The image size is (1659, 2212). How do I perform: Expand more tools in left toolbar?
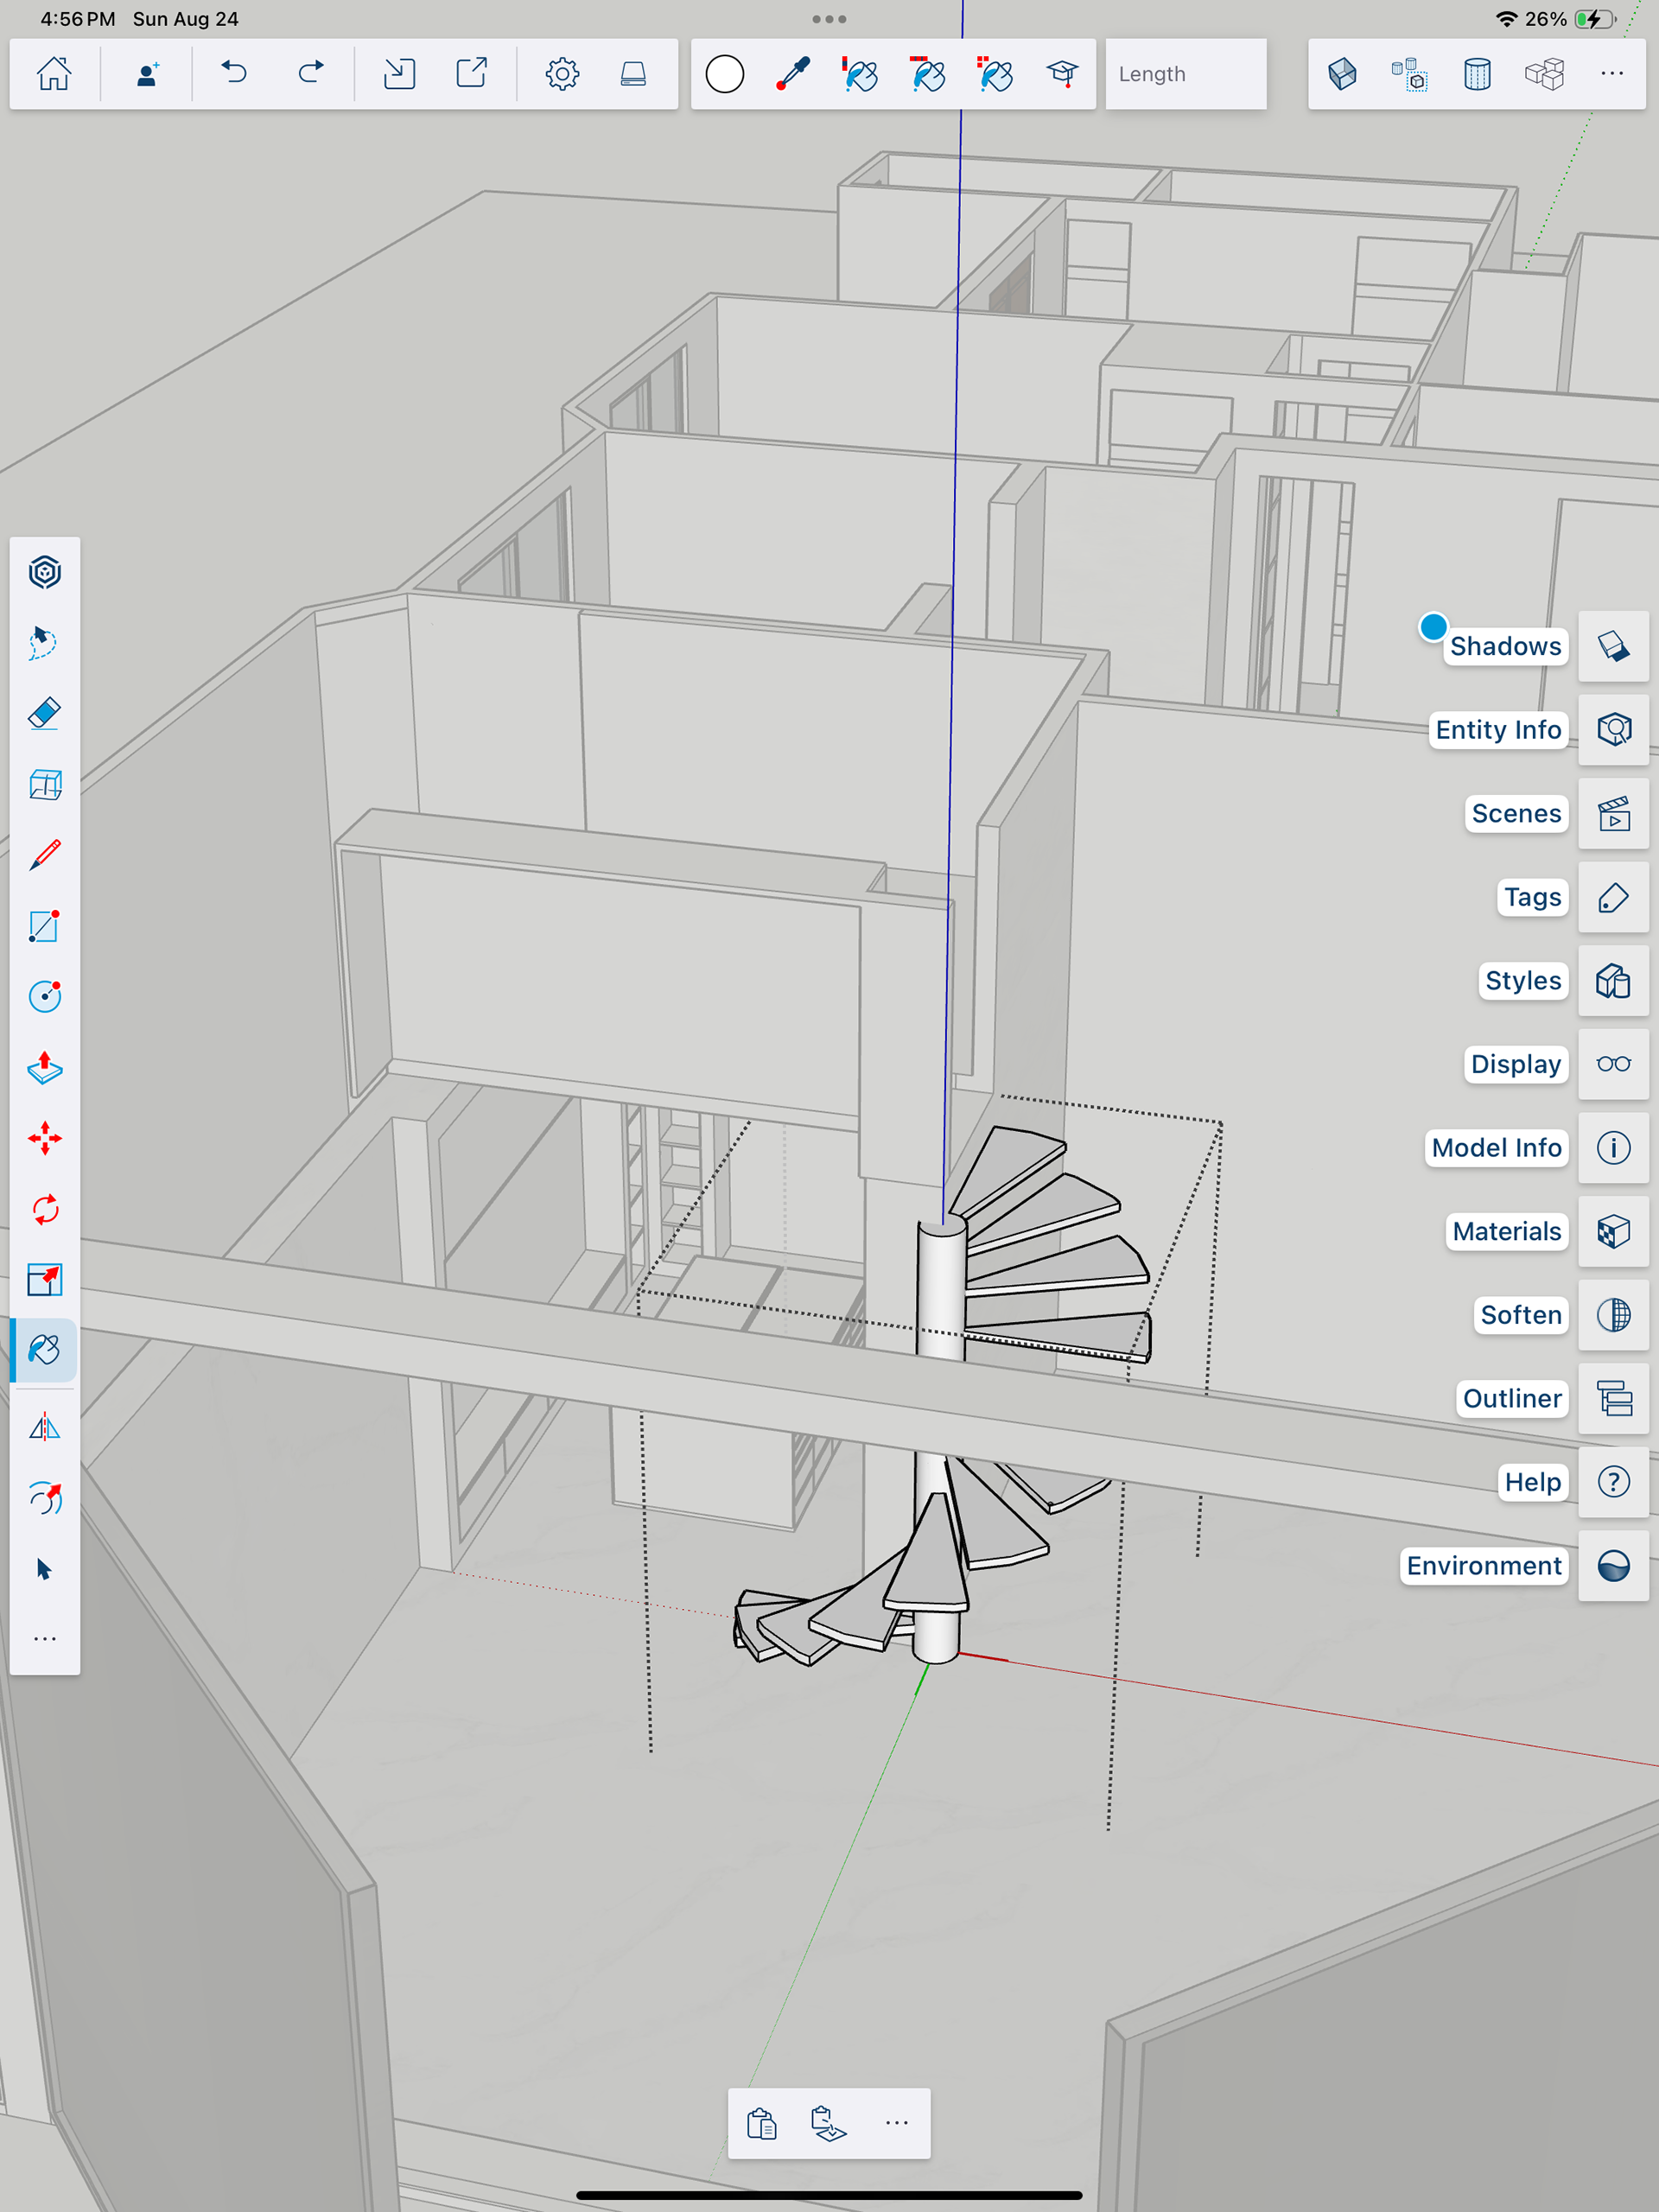[45, 1638]
